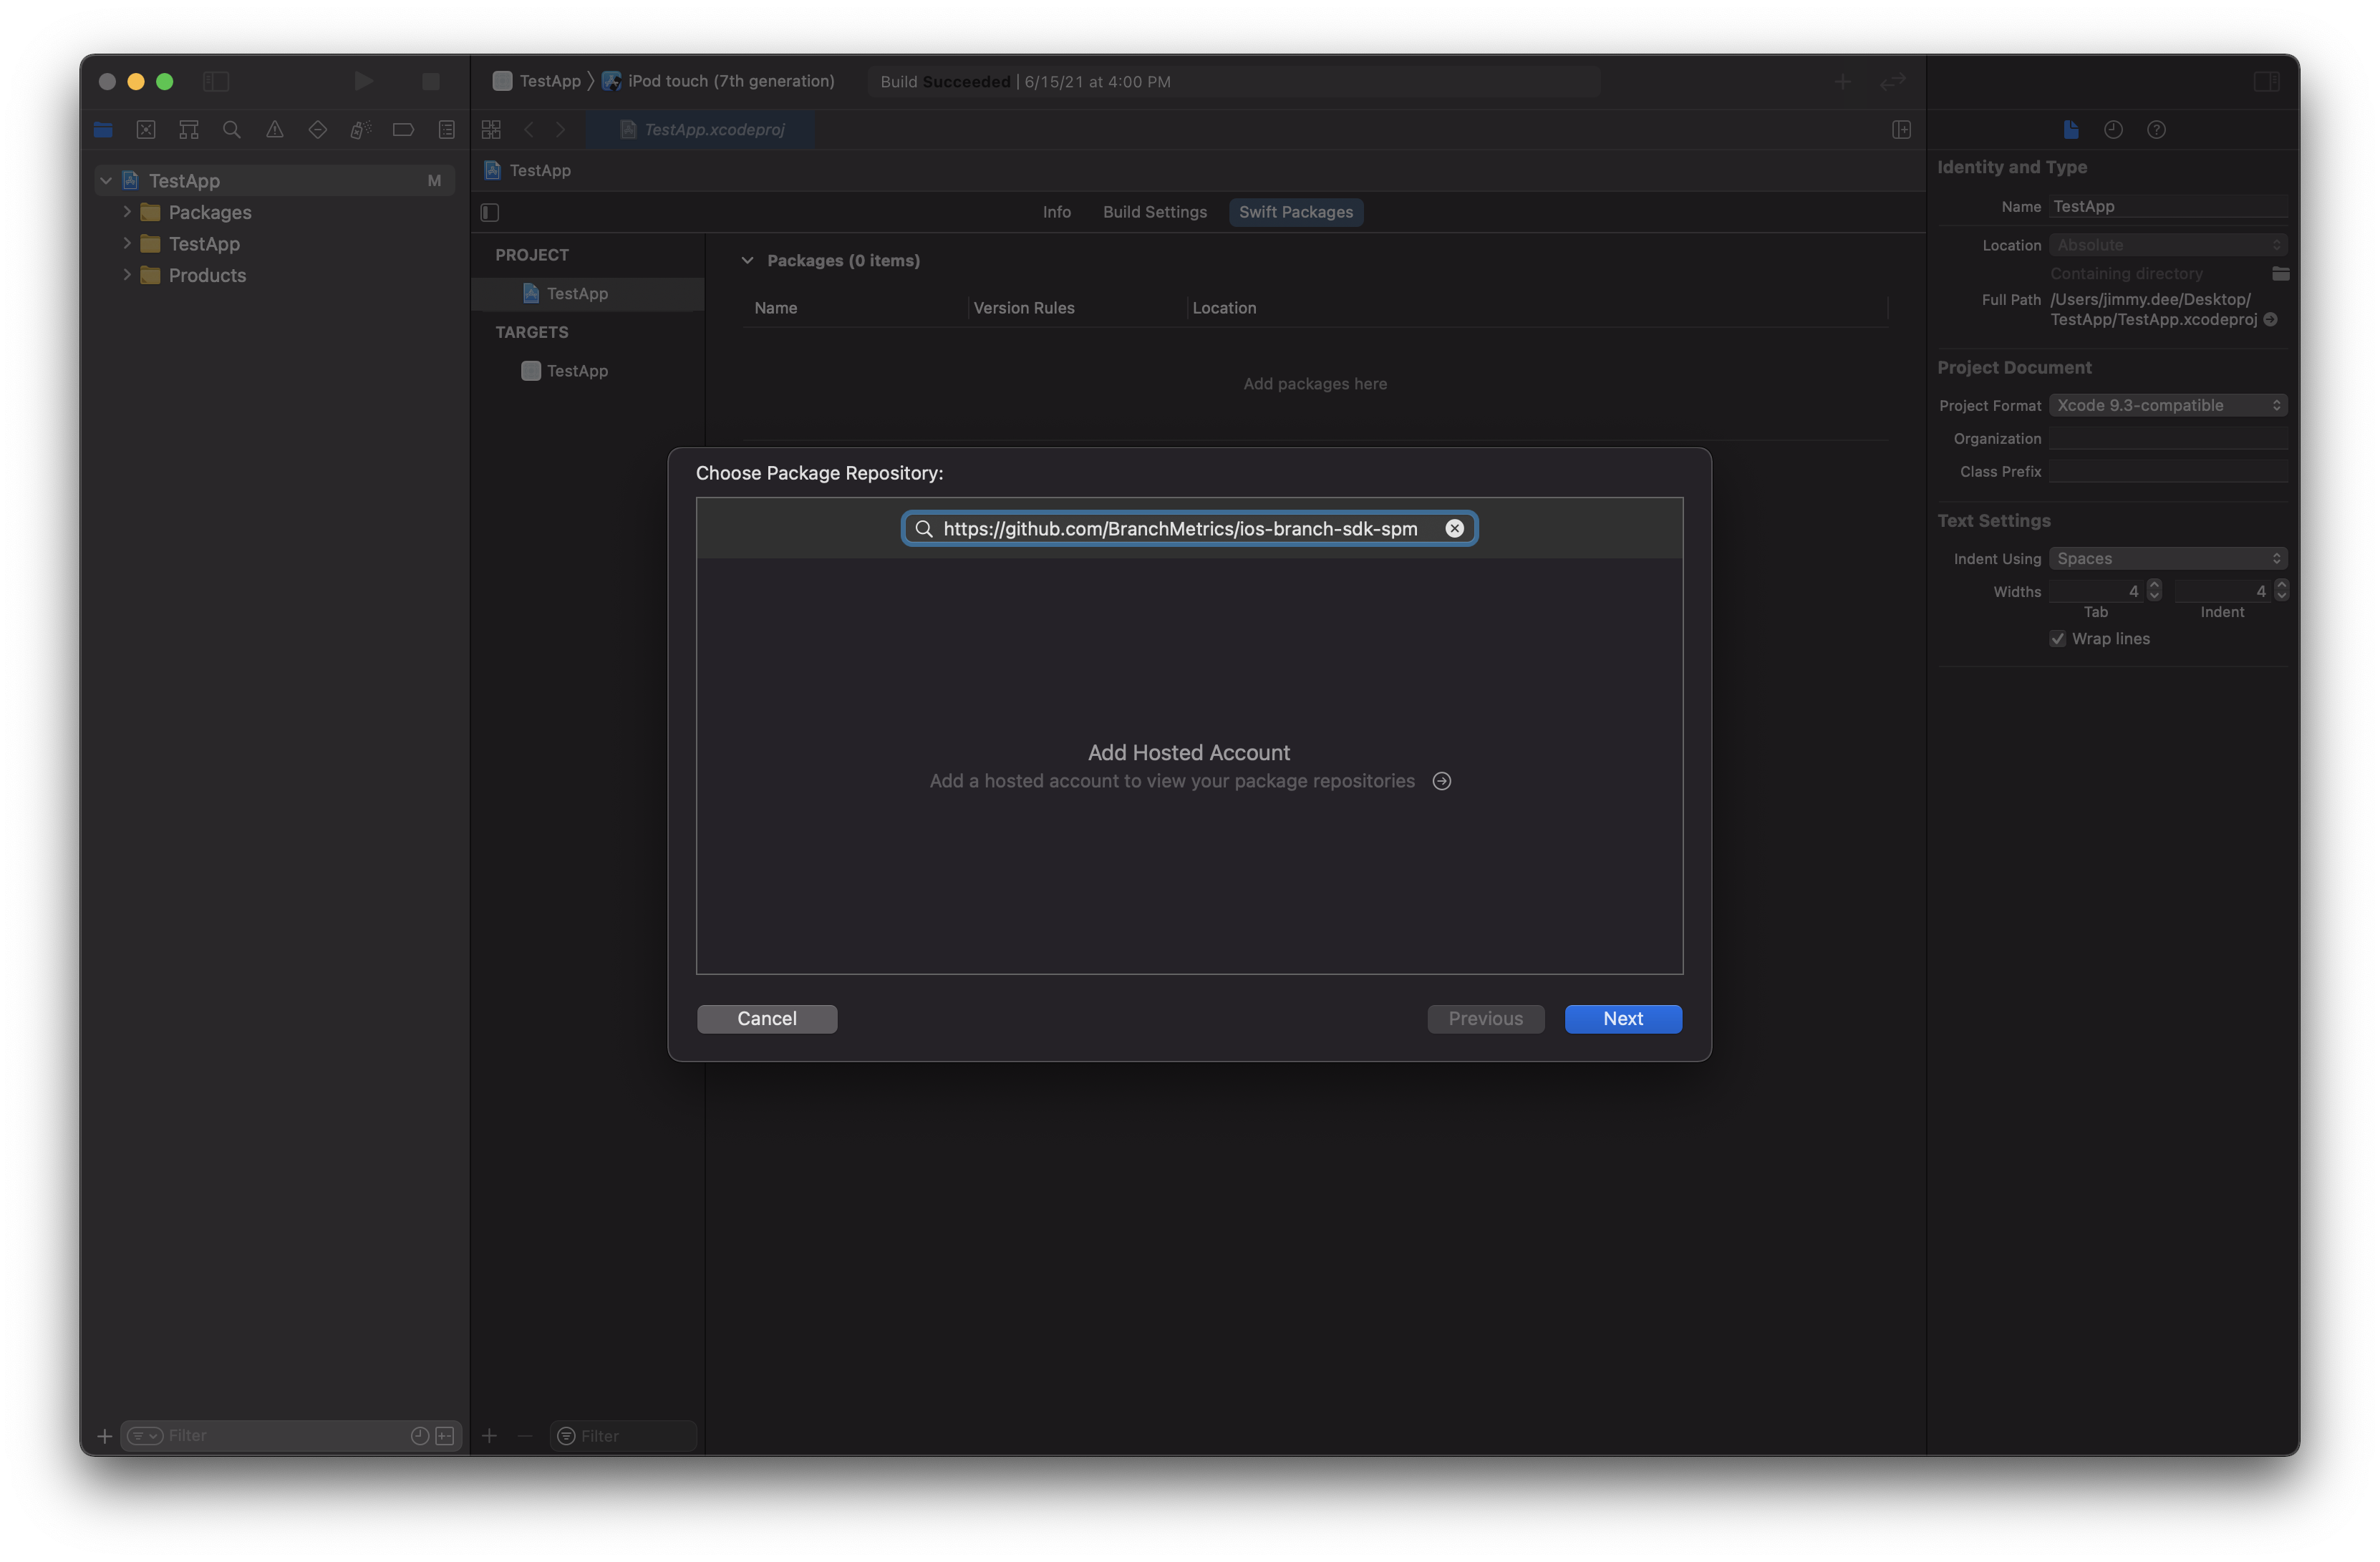The image size is (2380, 1562).
Task: Select the TestApp project in PROJECT list
Action: coord(588,294)
